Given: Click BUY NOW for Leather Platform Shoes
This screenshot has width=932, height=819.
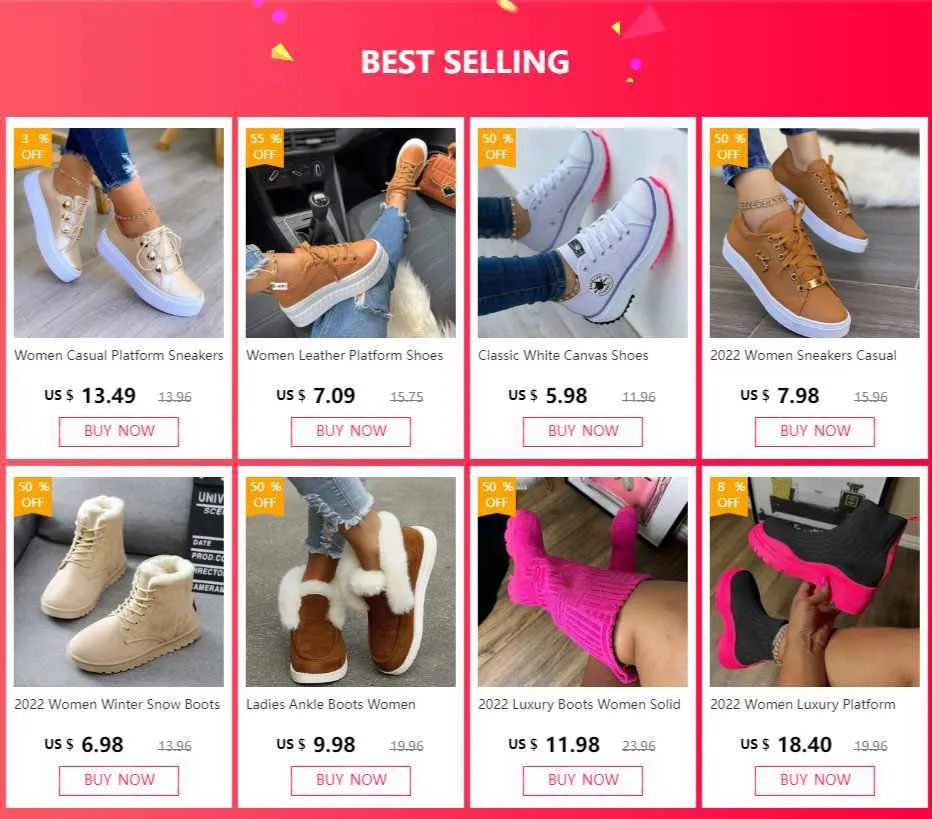Looking at the screenshot, I should (x=351, y=431).
